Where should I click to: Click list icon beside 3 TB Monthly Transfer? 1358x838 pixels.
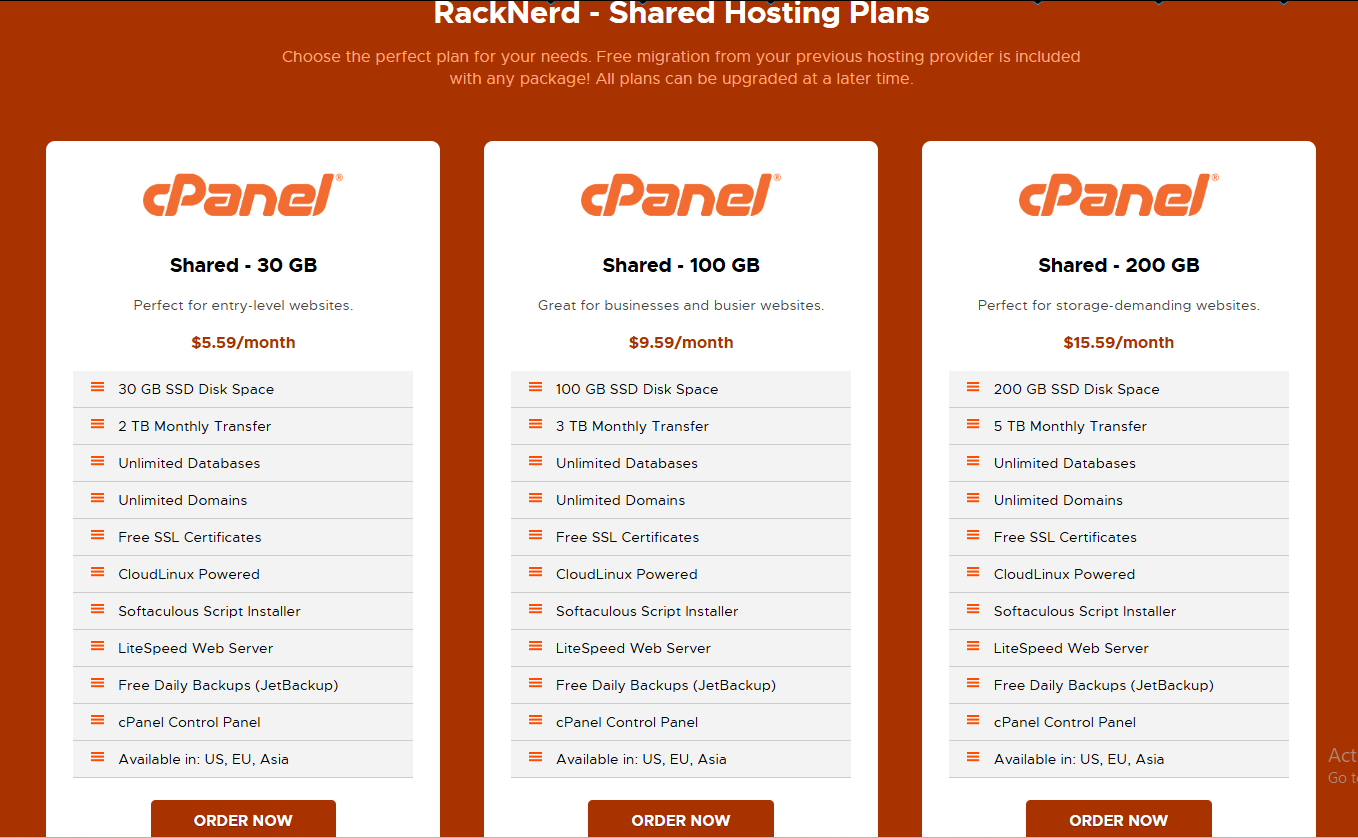click(536, 425)
